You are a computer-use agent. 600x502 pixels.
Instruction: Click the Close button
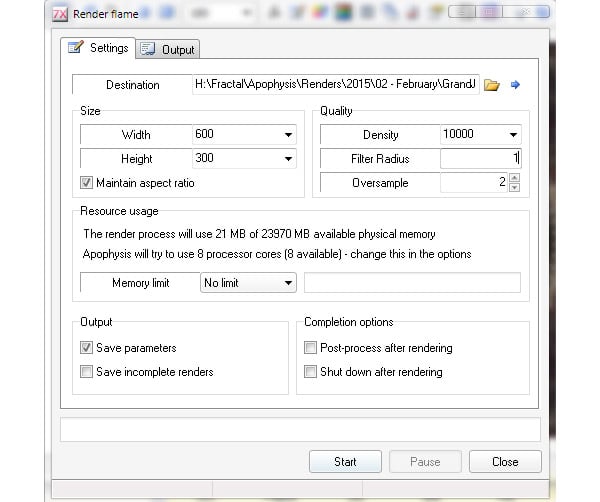coord(505,461)
